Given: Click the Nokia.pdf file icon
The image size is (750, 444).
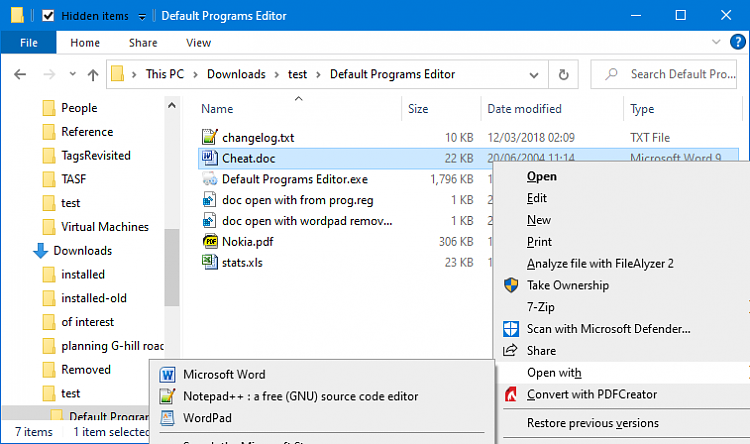Looking at the screenshot, I should coord(210,241).
